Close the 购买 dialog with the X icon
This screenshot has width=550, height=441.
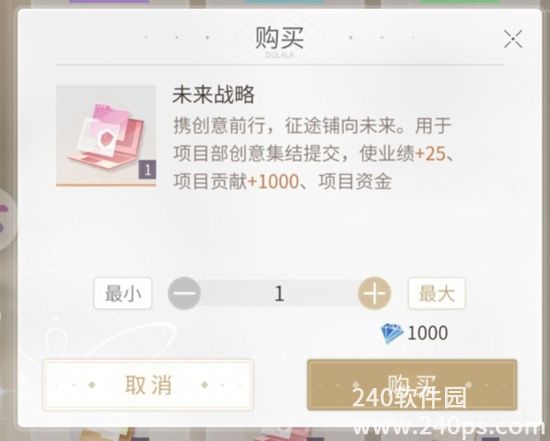(513, 39)
